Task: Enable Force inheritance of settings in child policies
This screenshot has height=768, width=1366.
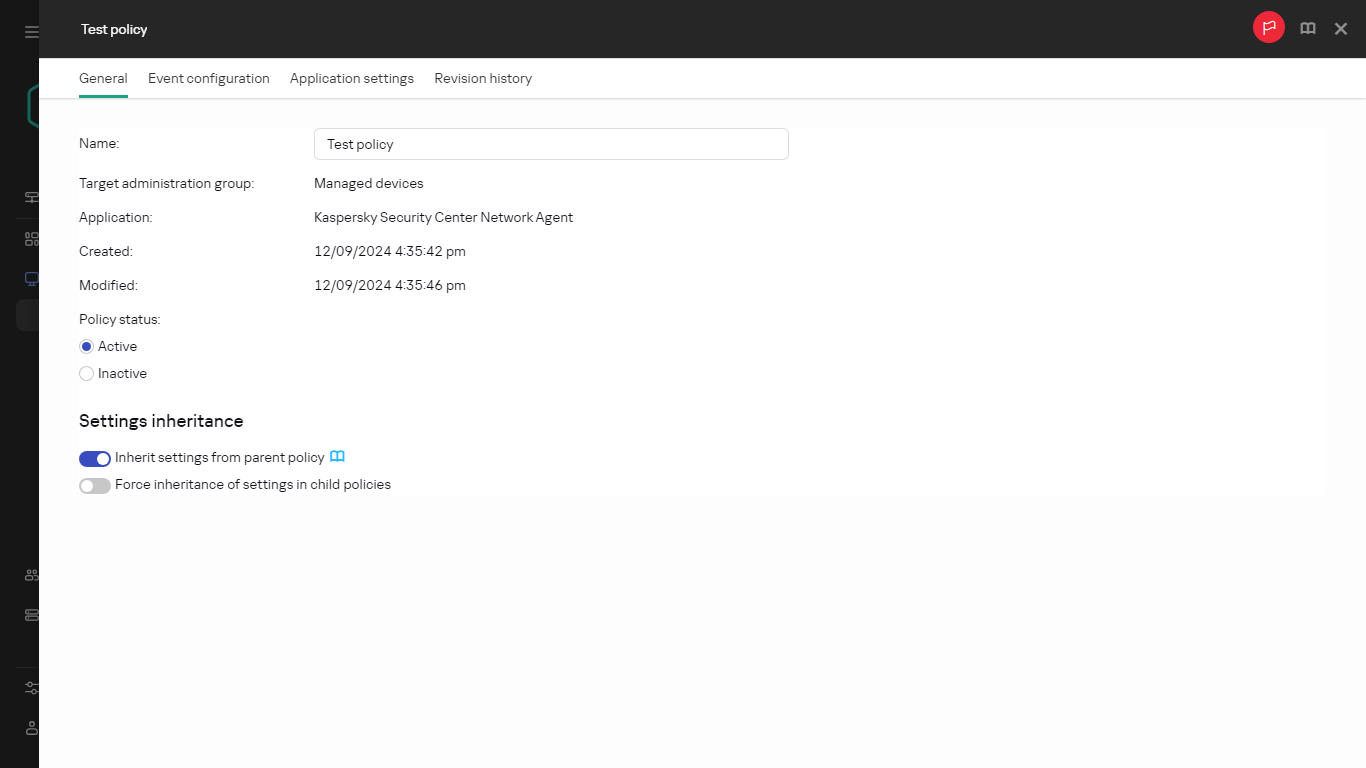Action: click(x=95, y=486)
